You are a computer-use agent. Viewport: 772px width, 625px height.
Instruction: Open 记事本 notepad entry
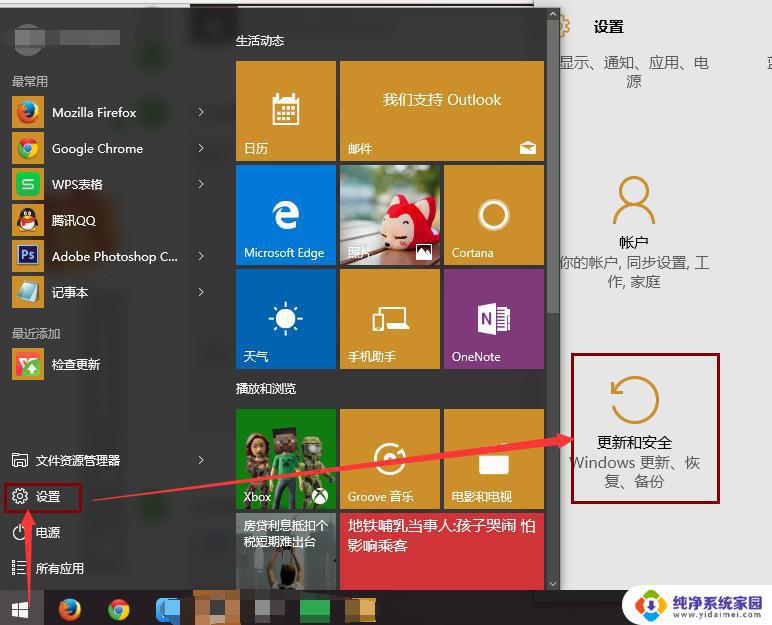coord(108,292)
